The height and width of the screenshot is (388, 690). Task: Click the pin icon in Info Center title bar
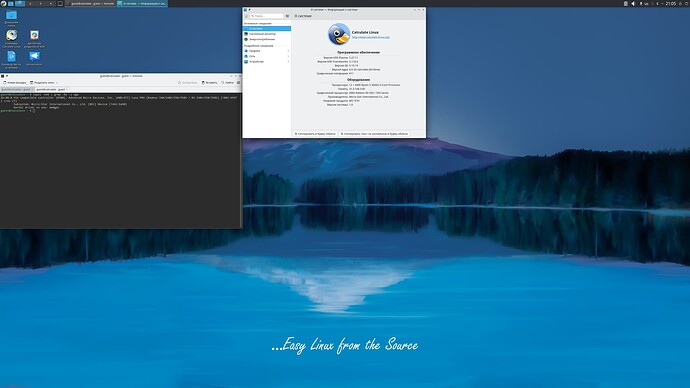pyautogui.click(x=249, y=10)
